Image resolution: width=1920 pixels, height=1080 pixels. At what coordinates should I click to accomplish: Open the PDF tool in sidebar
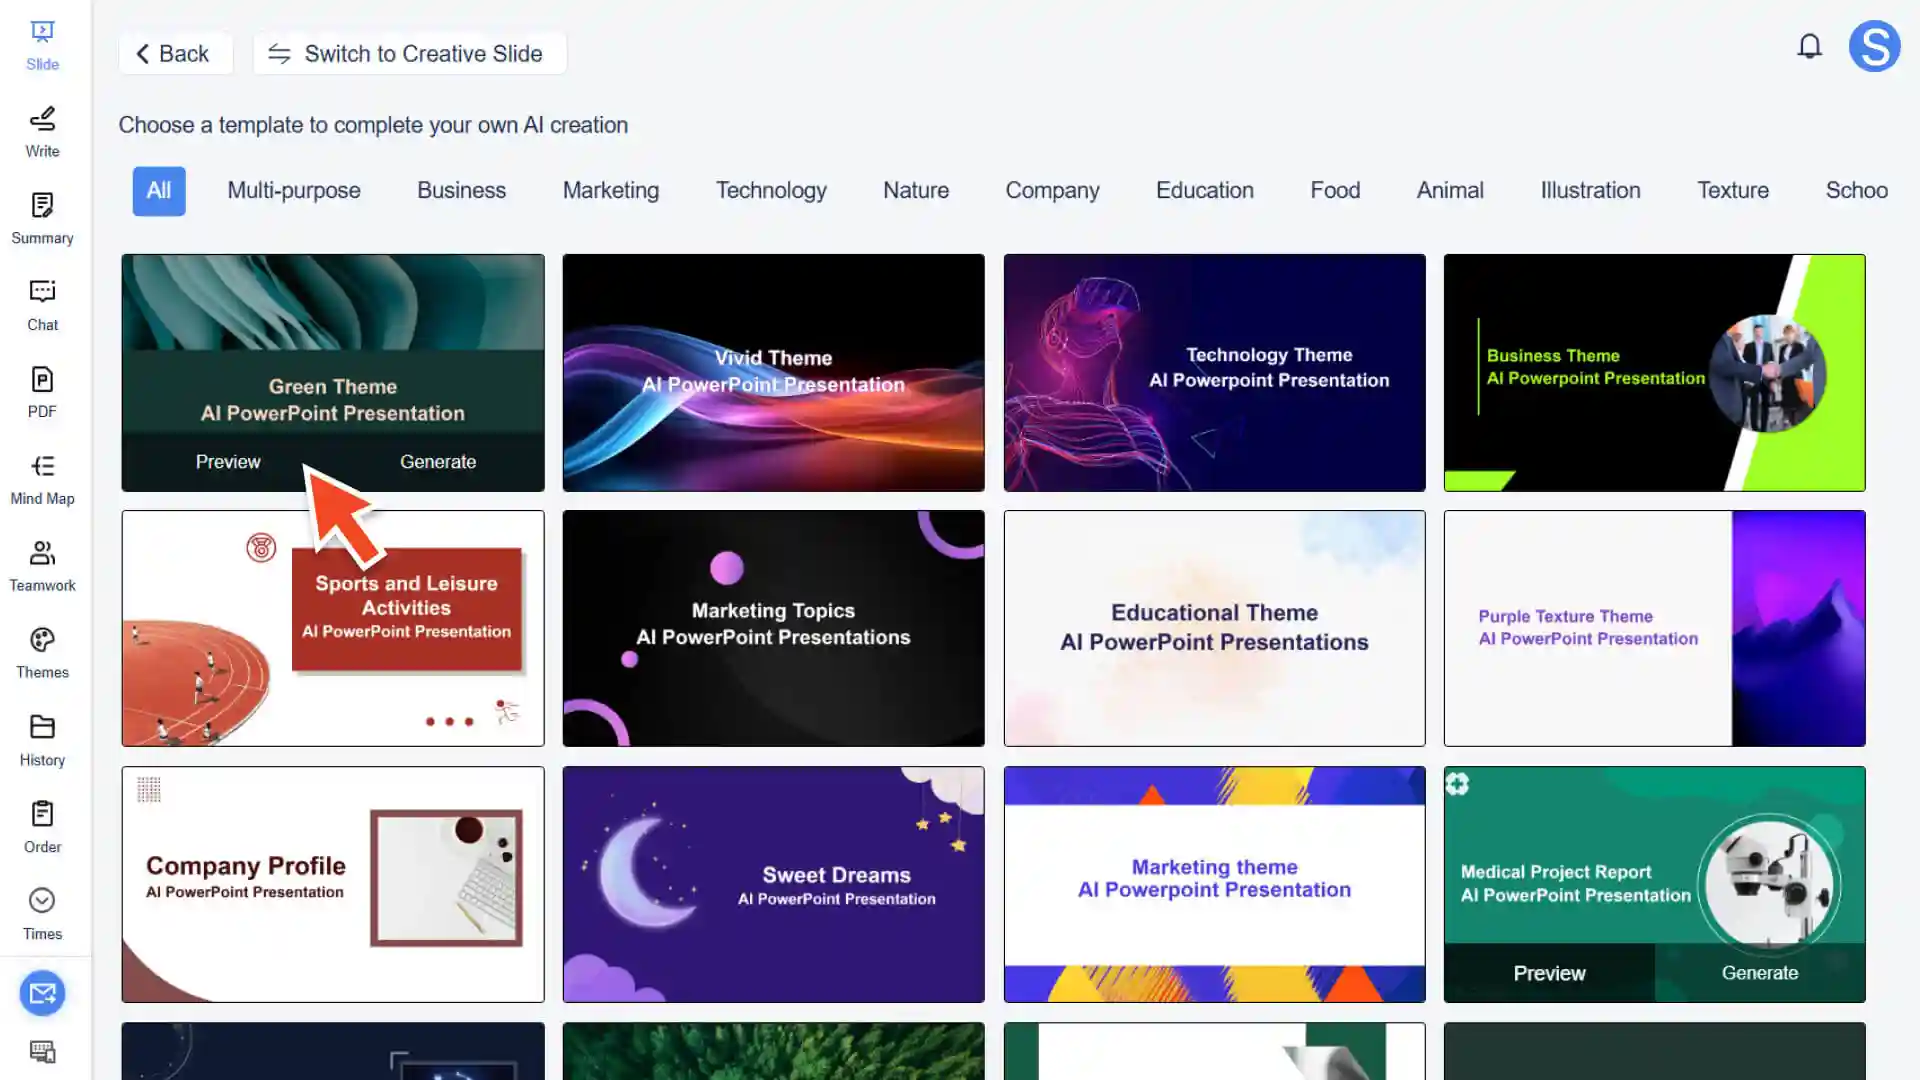(x=42, y=394)
